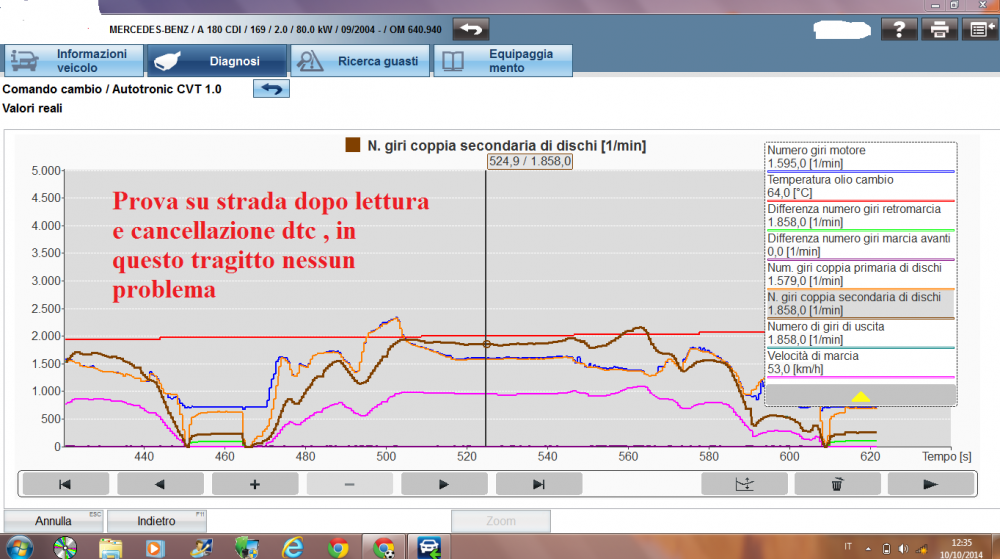Select N. giri coppia secondaria di dischi legend entry
This screenshot has width=1000, height=559.
click(860, 304)
